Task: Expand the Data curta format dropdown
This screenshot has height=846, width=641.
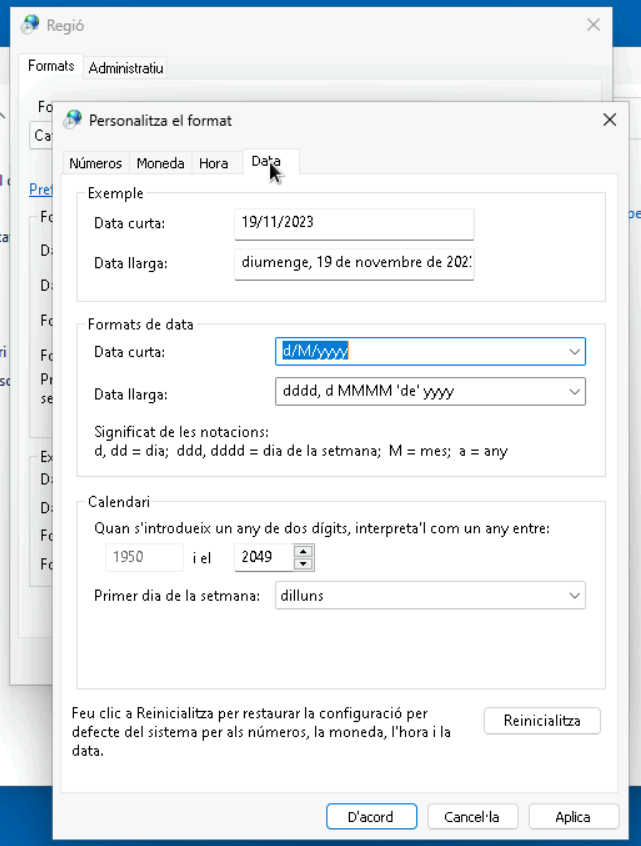Action: point(574,352)
